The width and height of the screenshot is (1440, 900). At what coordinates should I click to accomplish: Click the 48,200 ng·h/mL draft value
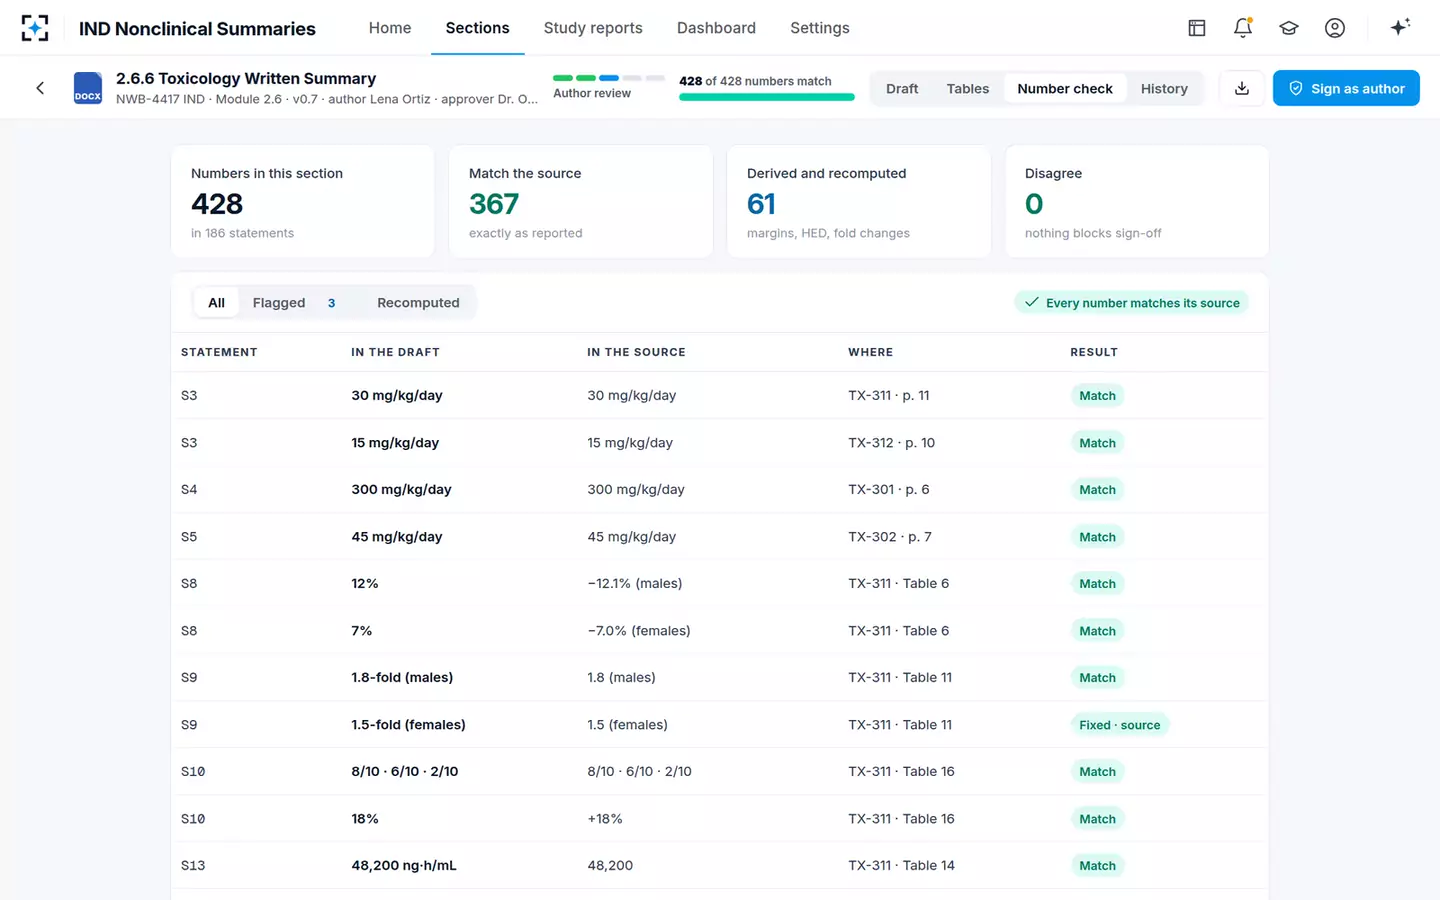(x=404, y=866)
